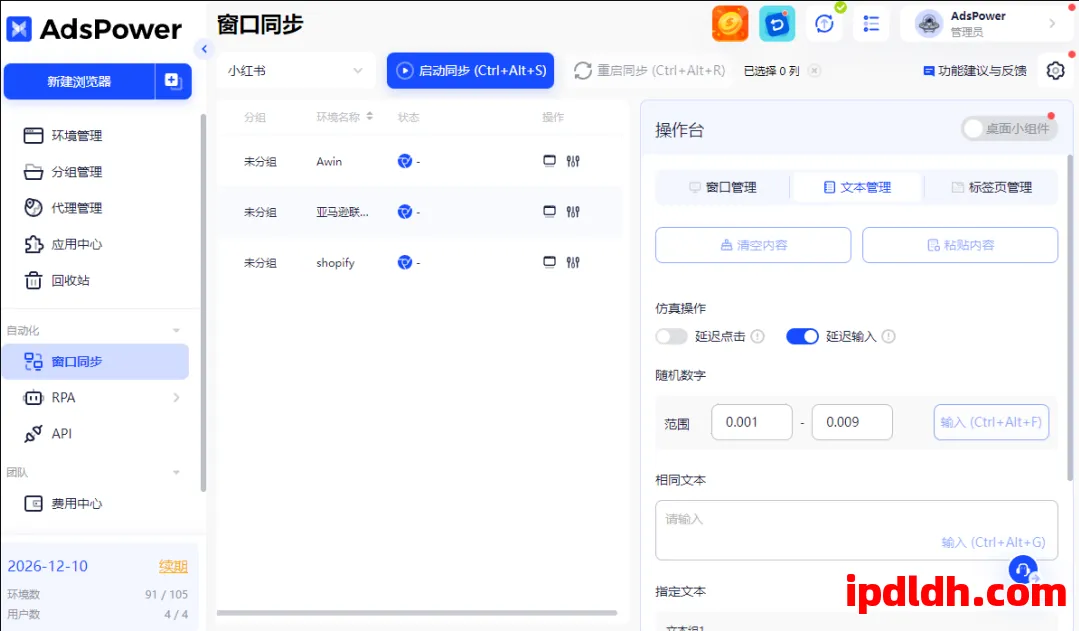Click the 0.009 range maximum field
This screenshot has height=631, width=1079.
coord(852,422)
